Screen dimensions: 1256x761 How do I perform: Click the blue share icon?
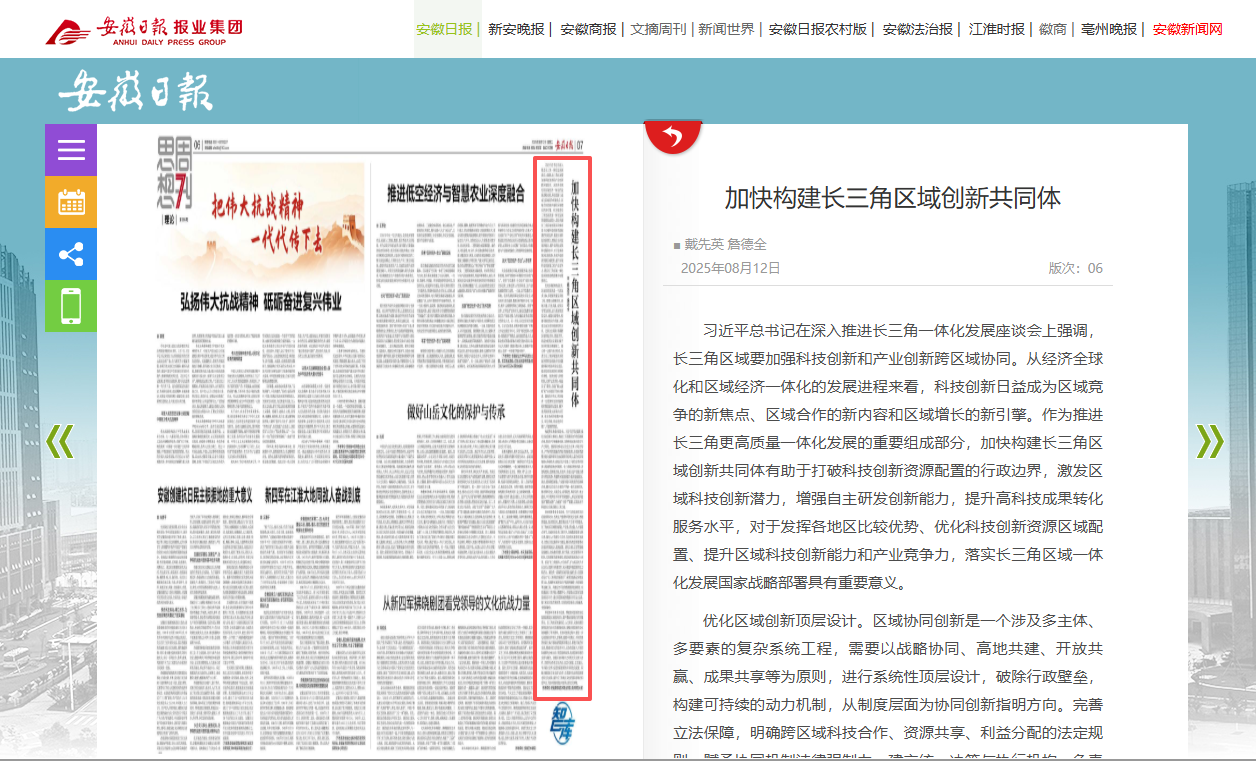pyautogui.click(x=71, y=254)
